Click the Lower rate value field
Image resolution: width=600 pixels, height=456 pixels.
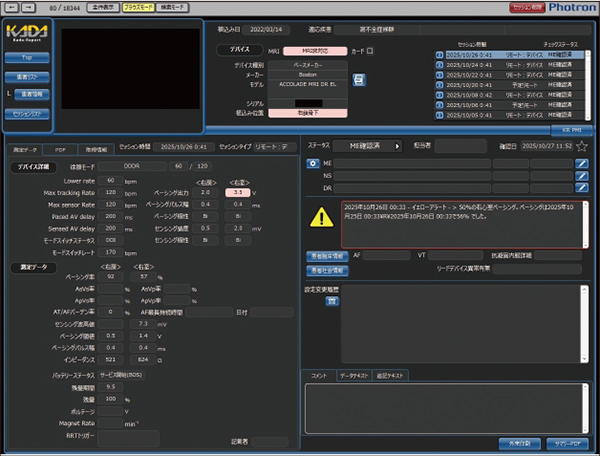click(108, 181)
